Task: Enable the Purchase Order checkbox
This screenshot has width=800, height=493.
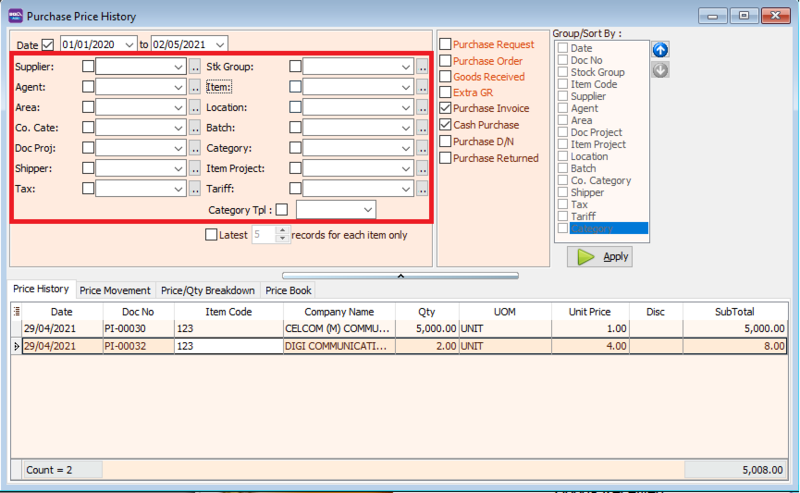Action: tap(445, 61)
